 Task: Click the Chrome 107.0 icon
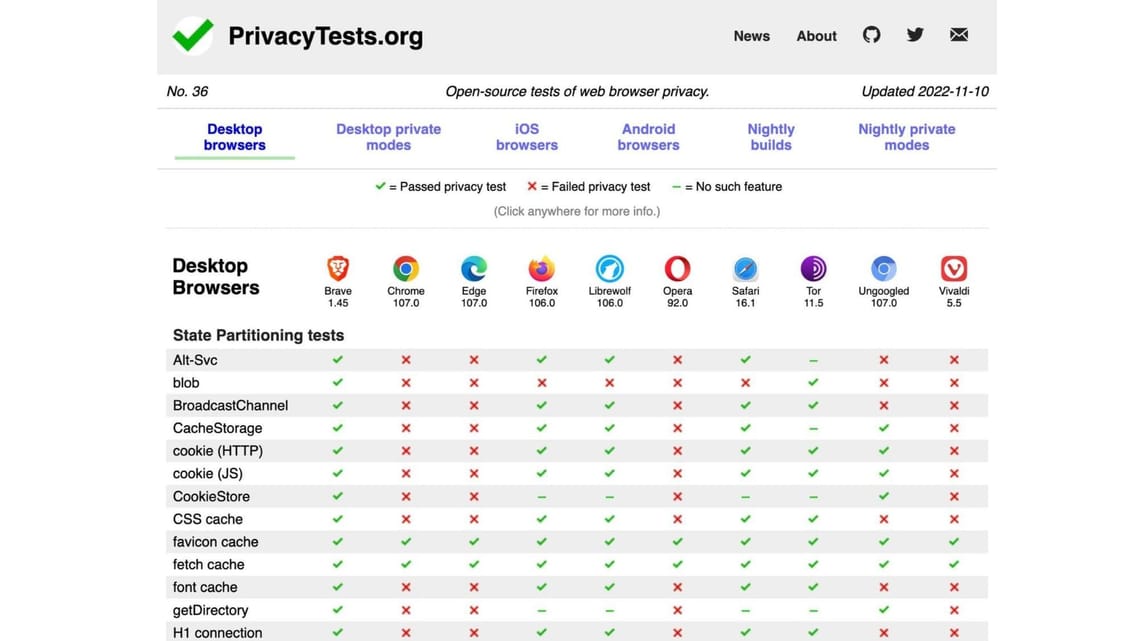pyautogui.click(x=405, y=268)
